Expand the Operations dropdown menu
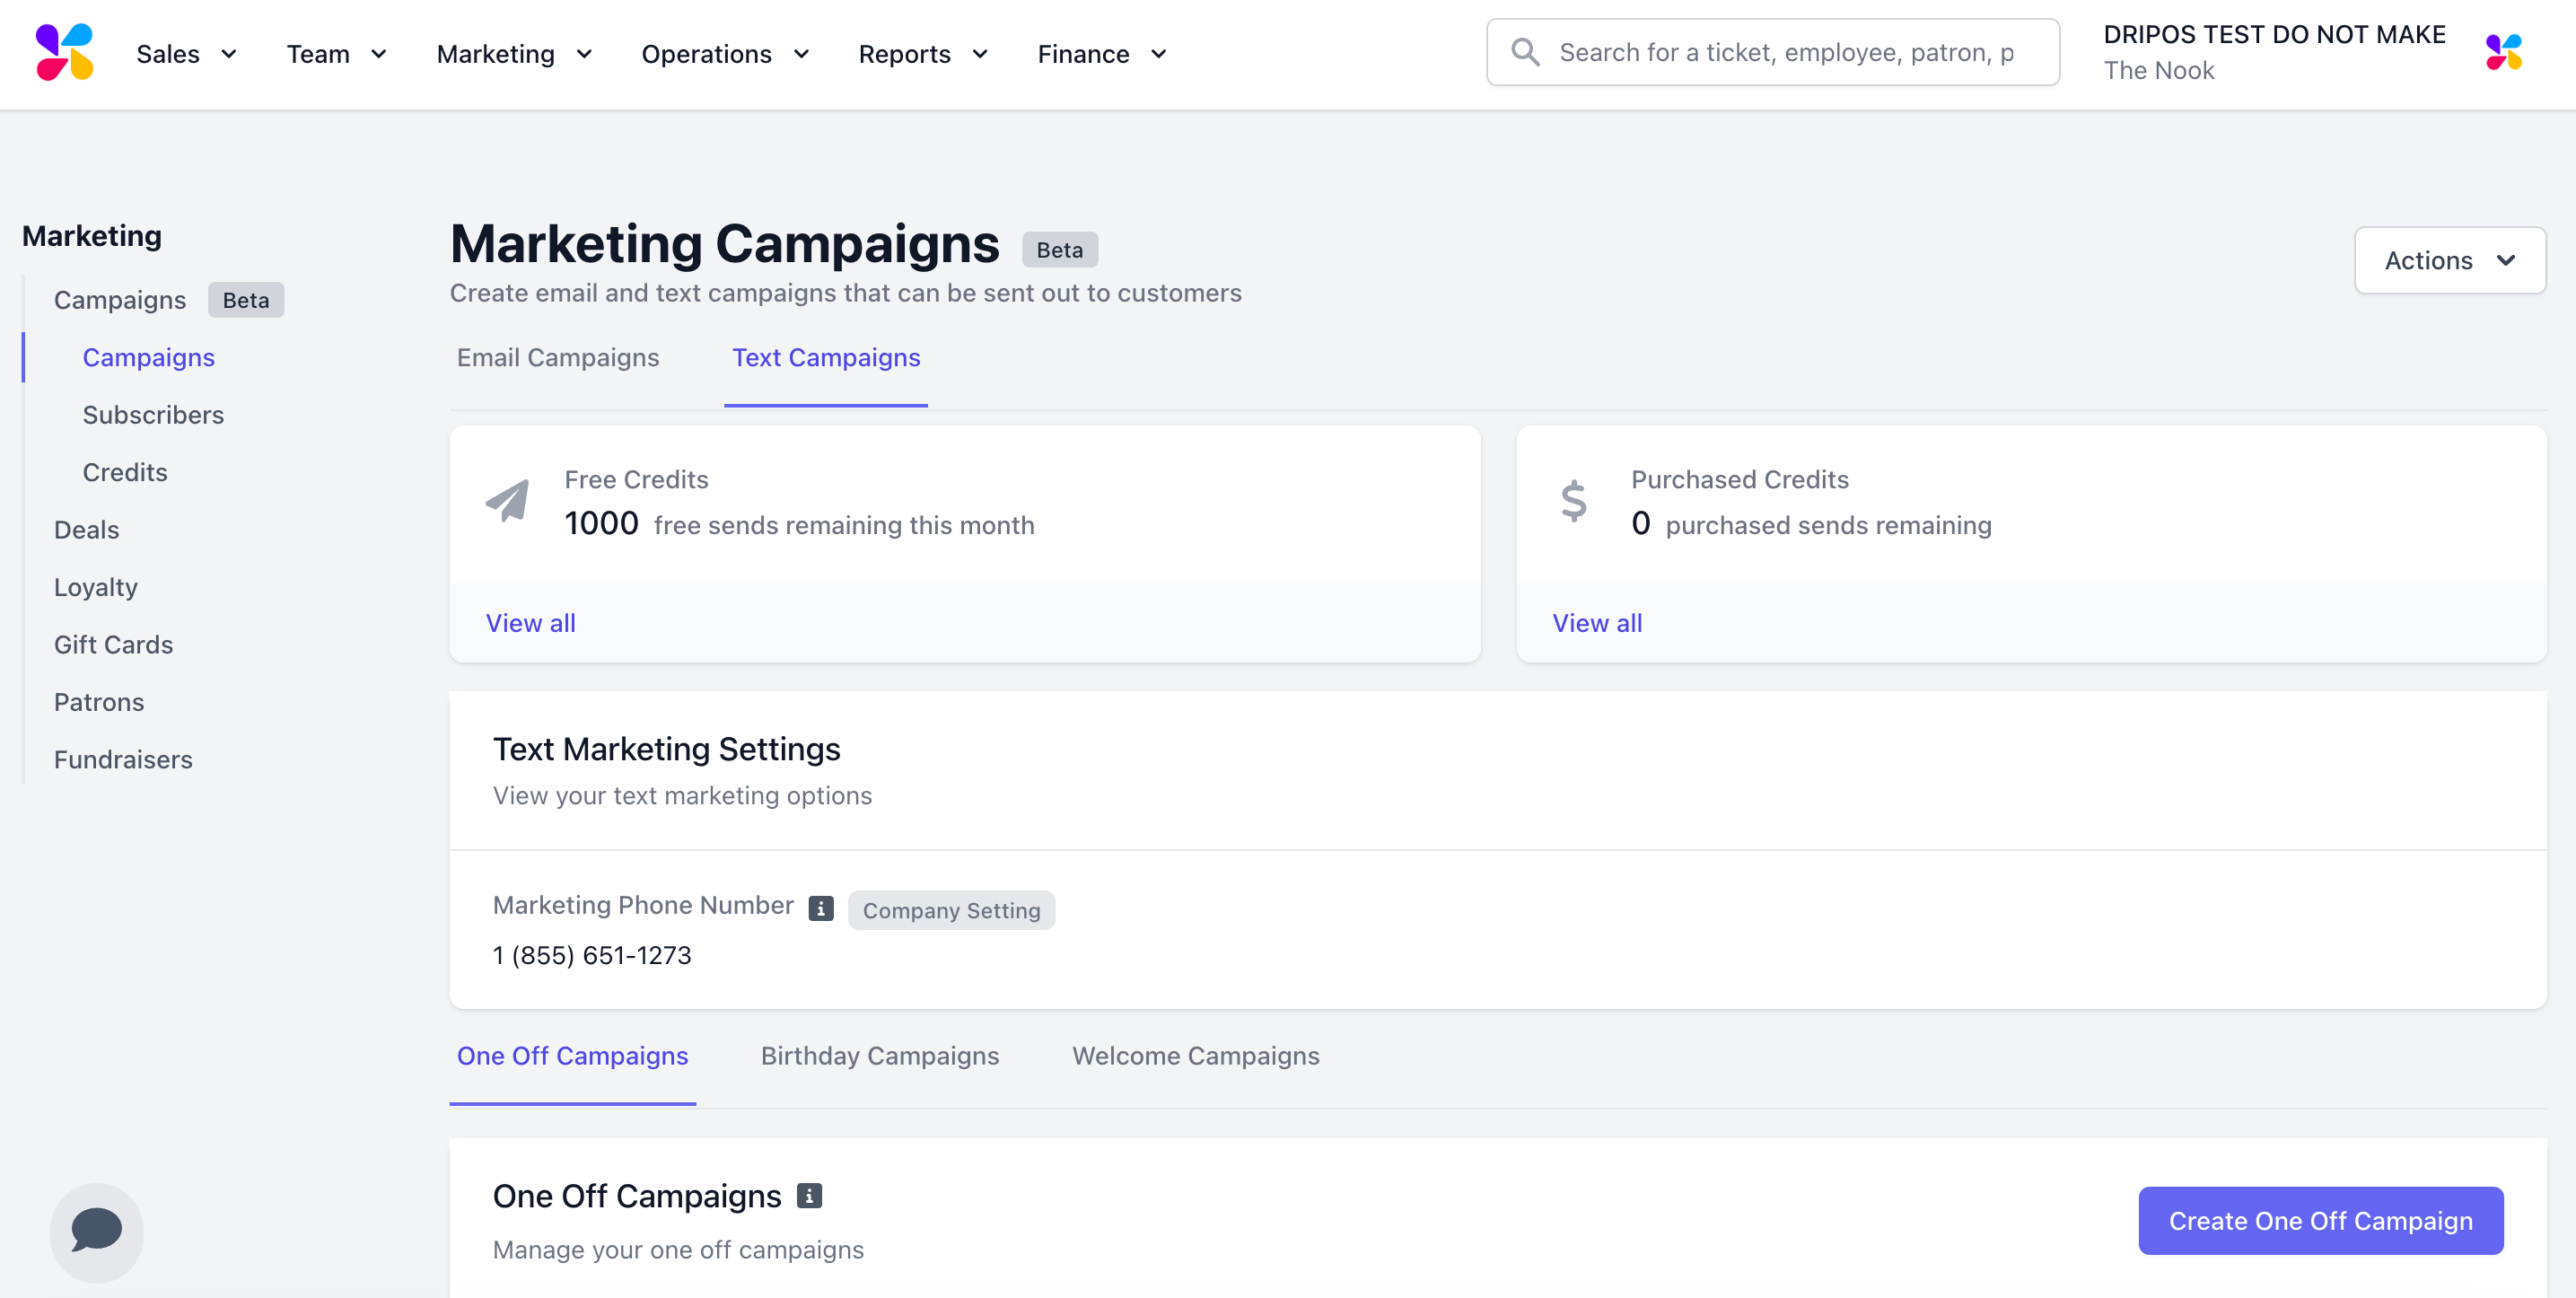2576x1298 pixels. (x=725, y=54)
